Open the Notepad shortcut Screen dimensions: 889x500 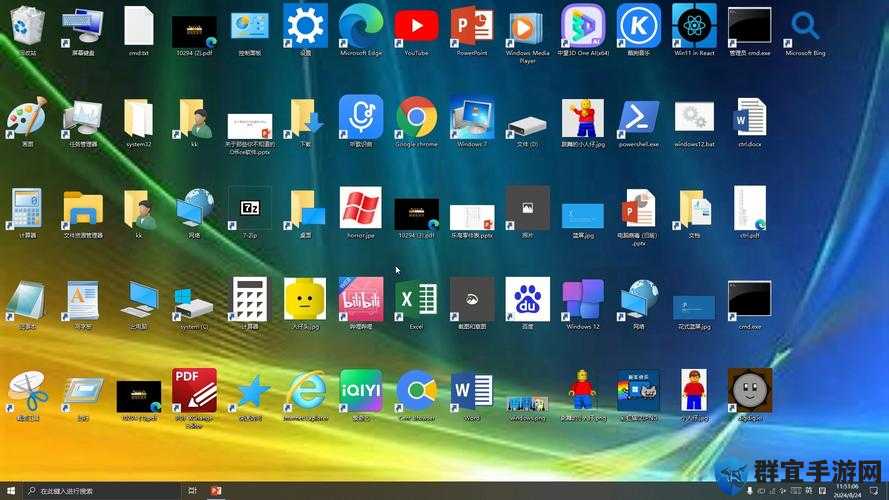[x=27, y=300]
